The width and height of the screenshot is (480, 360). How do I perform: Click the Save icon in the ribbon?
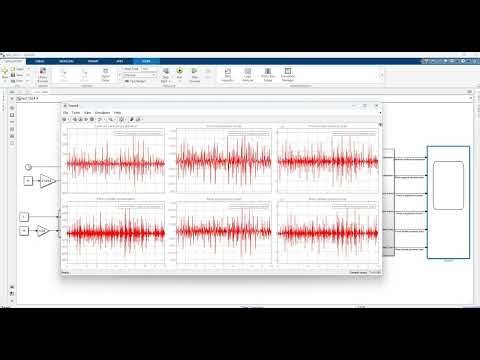13,75
